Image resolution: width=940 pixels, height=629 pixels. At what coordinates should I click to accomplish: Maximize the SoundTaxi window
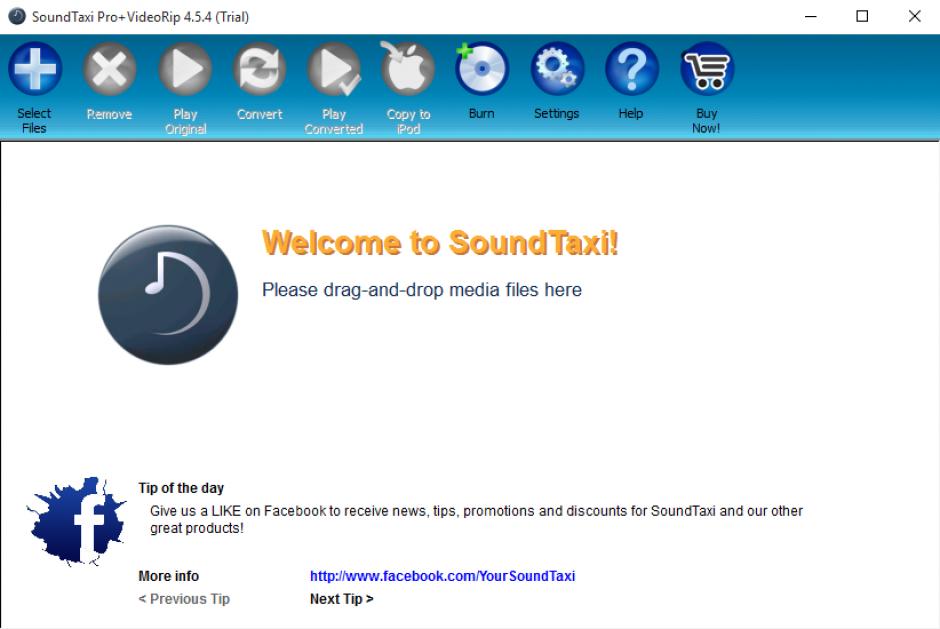point(862,16)
